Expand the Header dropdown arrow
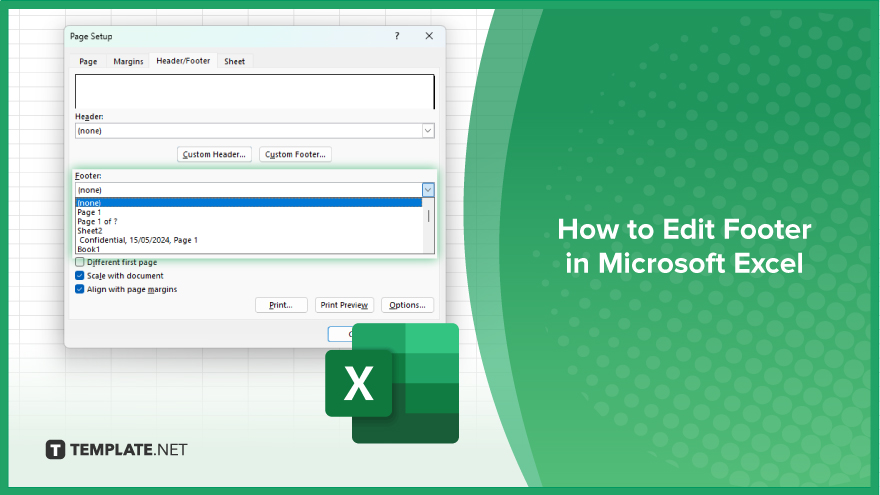Screen dimensions: 880x495 [x=428, y=131]
